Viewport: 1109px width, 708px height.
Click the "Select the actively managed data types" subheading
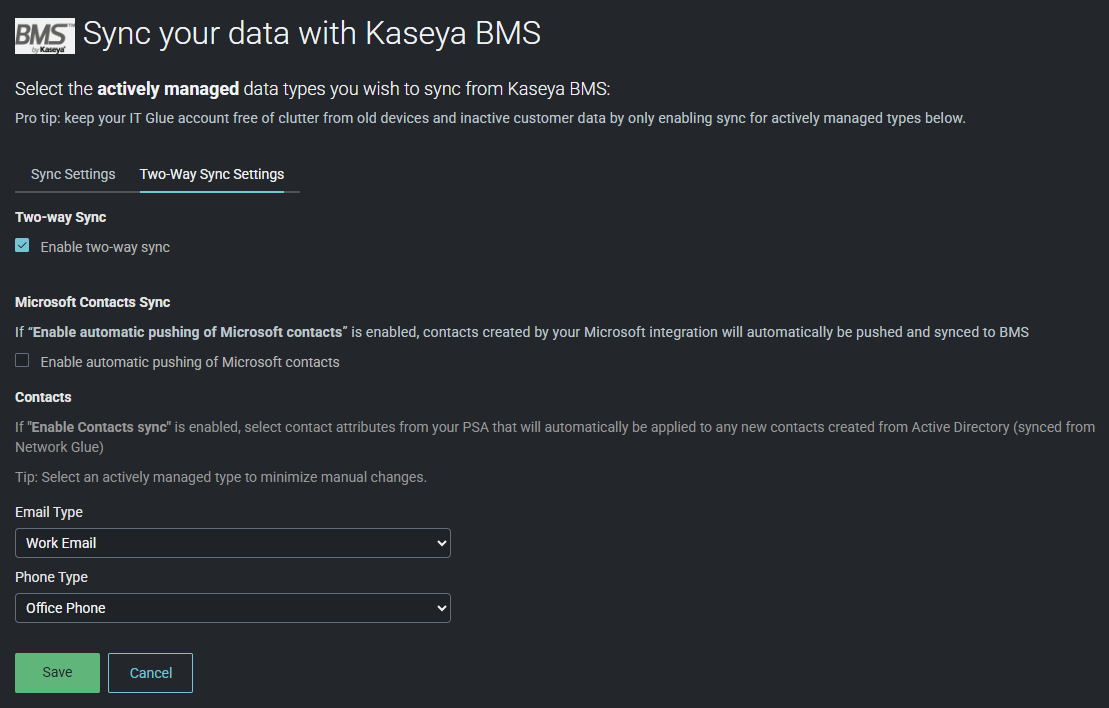[313, 89]
